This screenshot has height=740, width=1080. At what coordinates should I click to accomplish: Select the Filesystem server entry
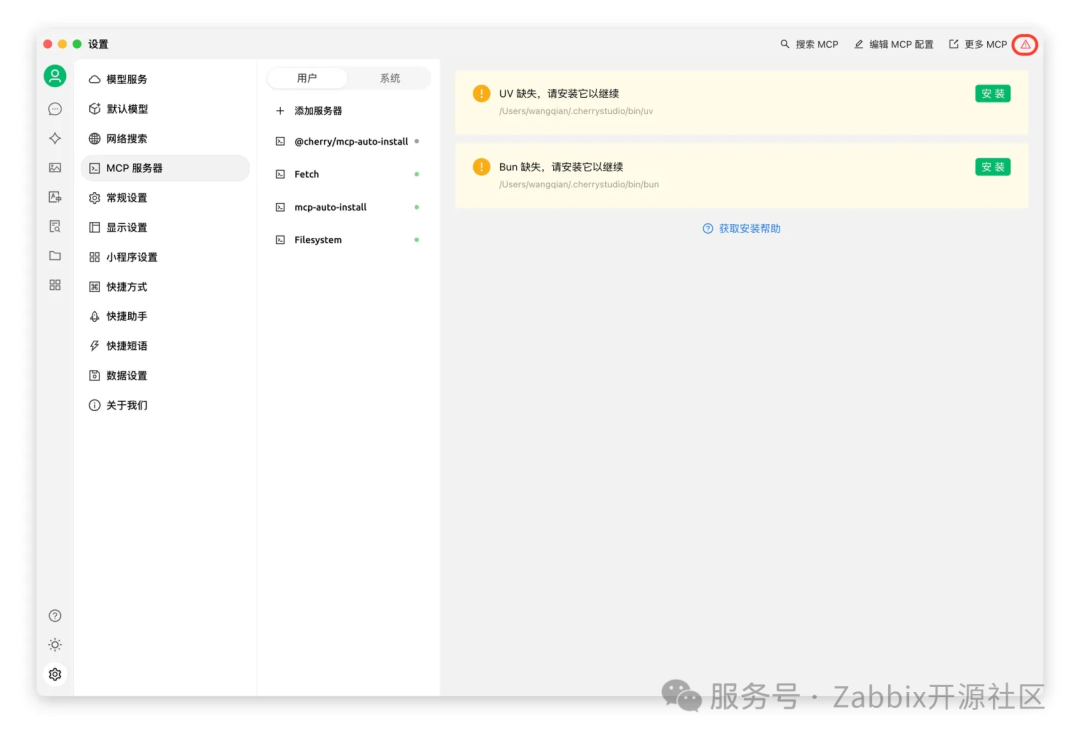[318, 240]
